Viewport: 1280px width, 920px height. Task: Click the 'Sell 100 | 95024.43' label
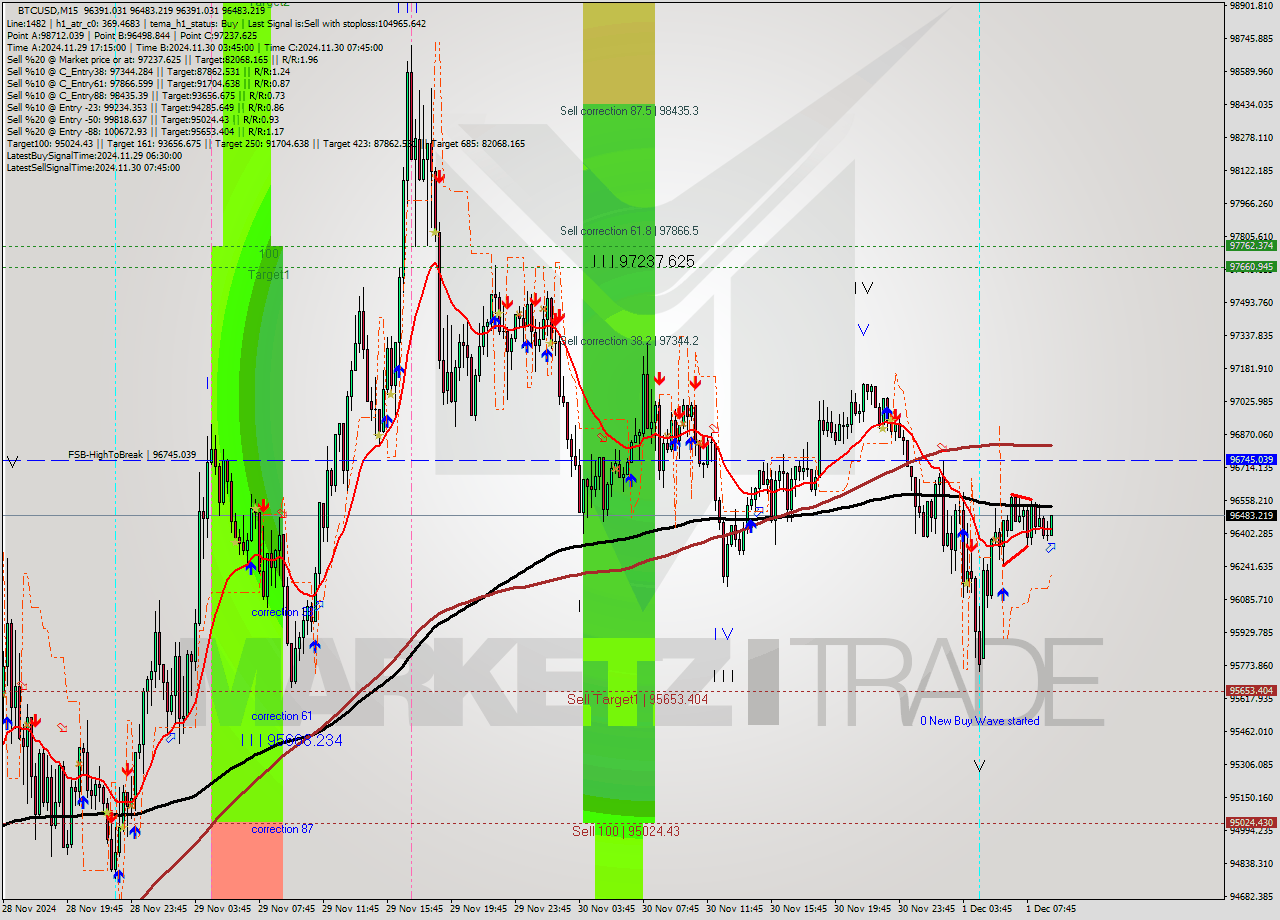[626, 831]
